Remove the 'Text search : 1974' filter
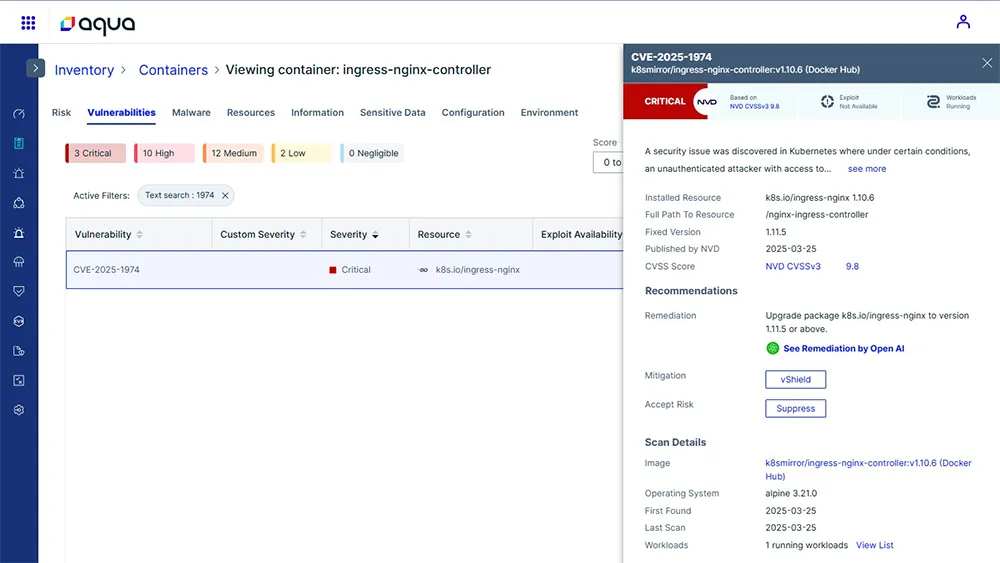This screenshot has width=1000, height=563. [x=225, y=196]
